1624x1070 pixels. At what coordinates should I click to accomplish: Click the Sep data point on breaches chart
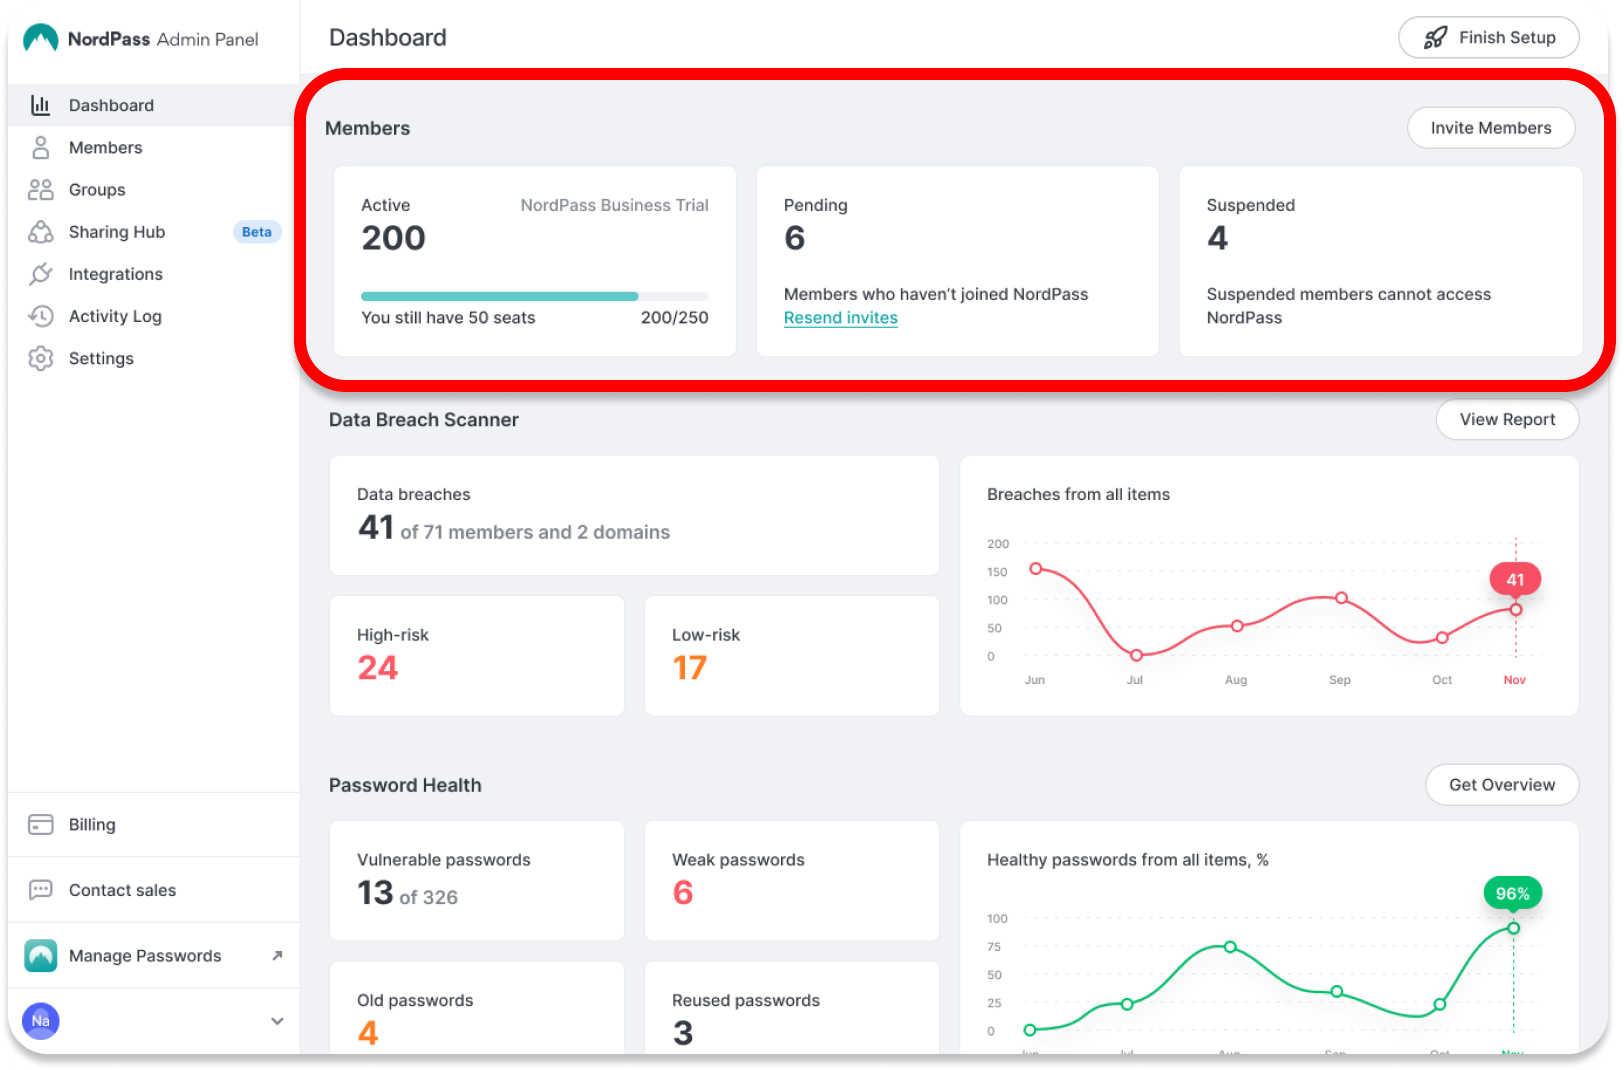[1341, 598]
